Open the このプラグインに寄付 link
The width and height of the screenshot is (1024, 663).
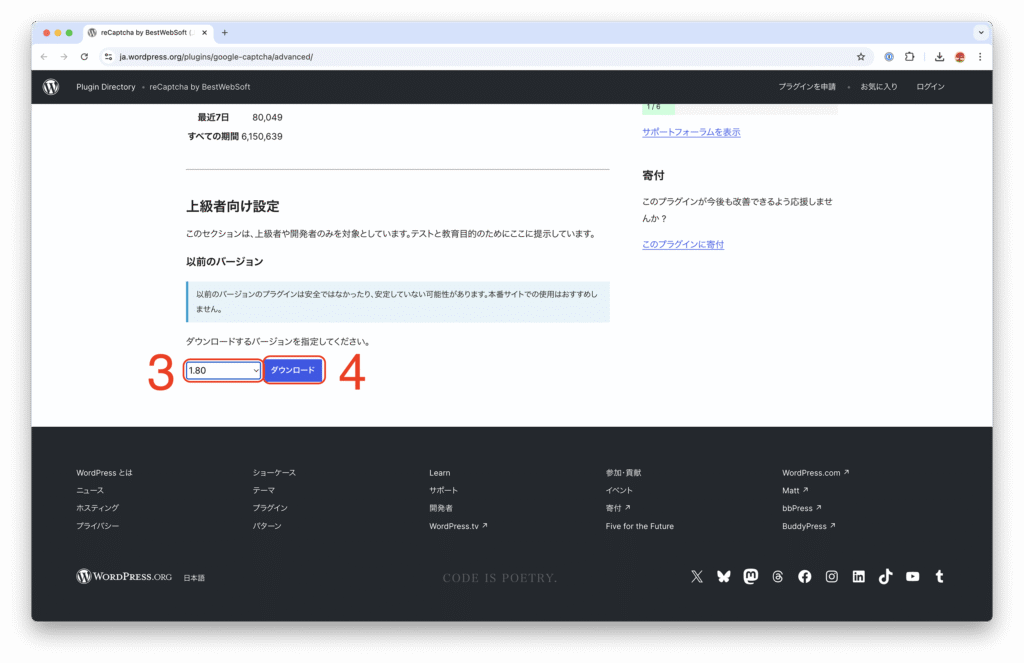[x=683, y=244]
